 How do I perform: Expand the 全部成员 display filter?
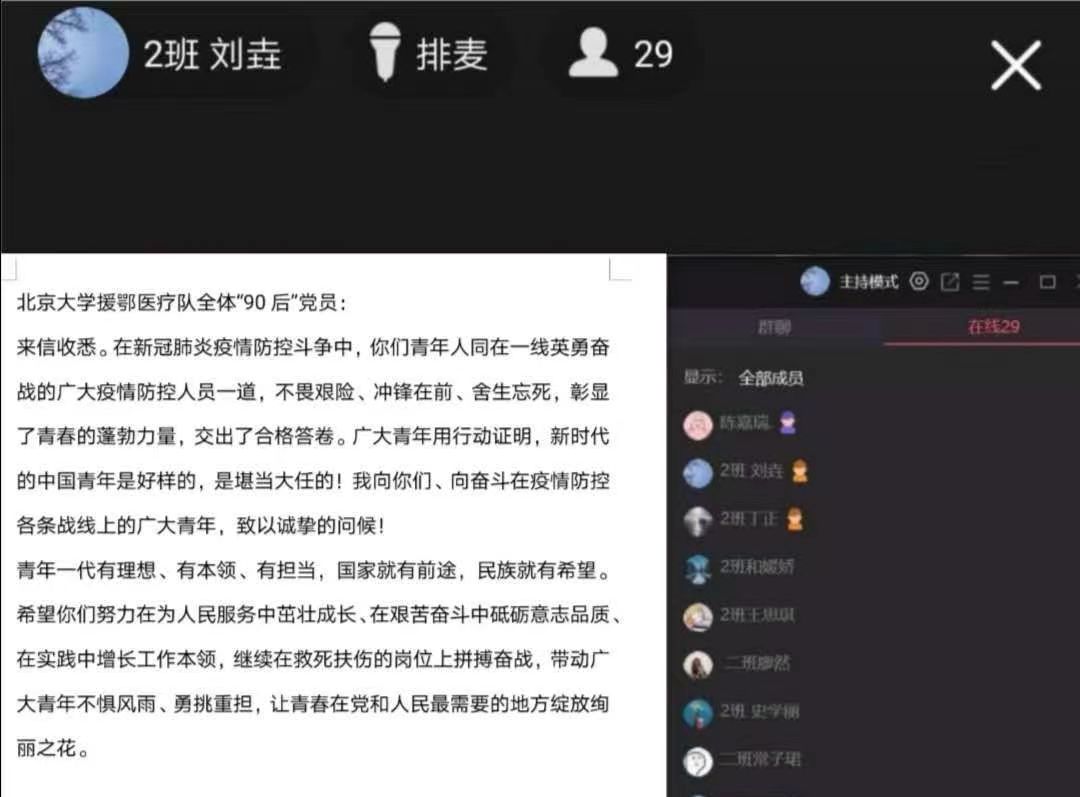point(771,377)
